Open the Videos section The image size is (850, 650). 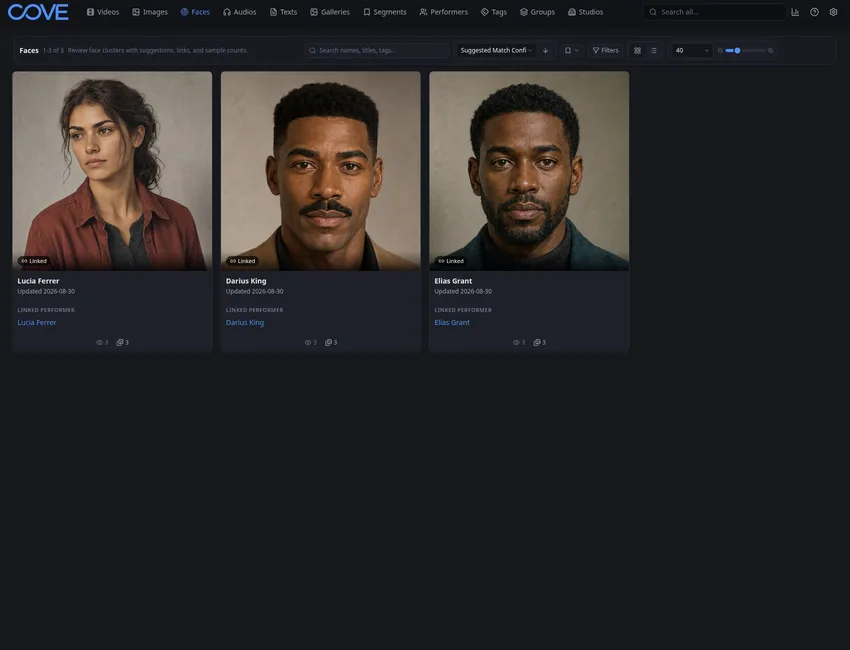[x=103, y=12]
